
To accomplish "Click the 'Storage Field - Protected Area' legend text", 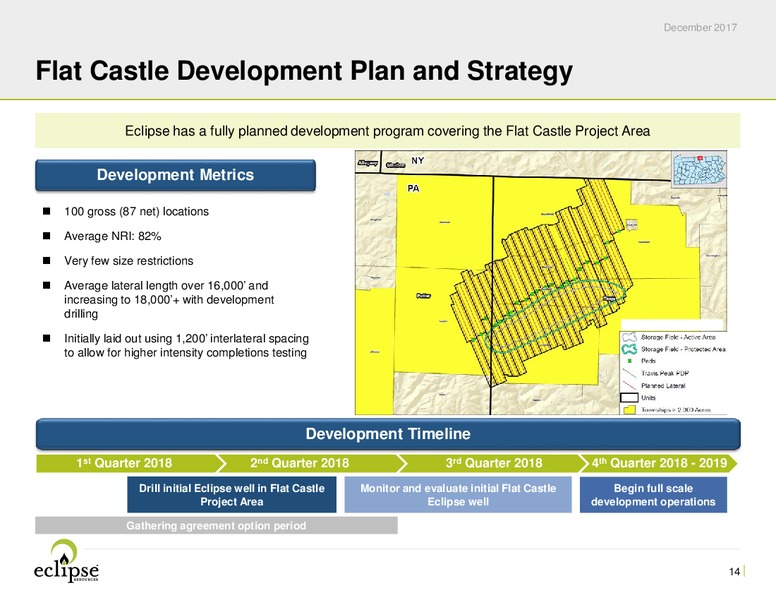I will (x=683, y=349).
